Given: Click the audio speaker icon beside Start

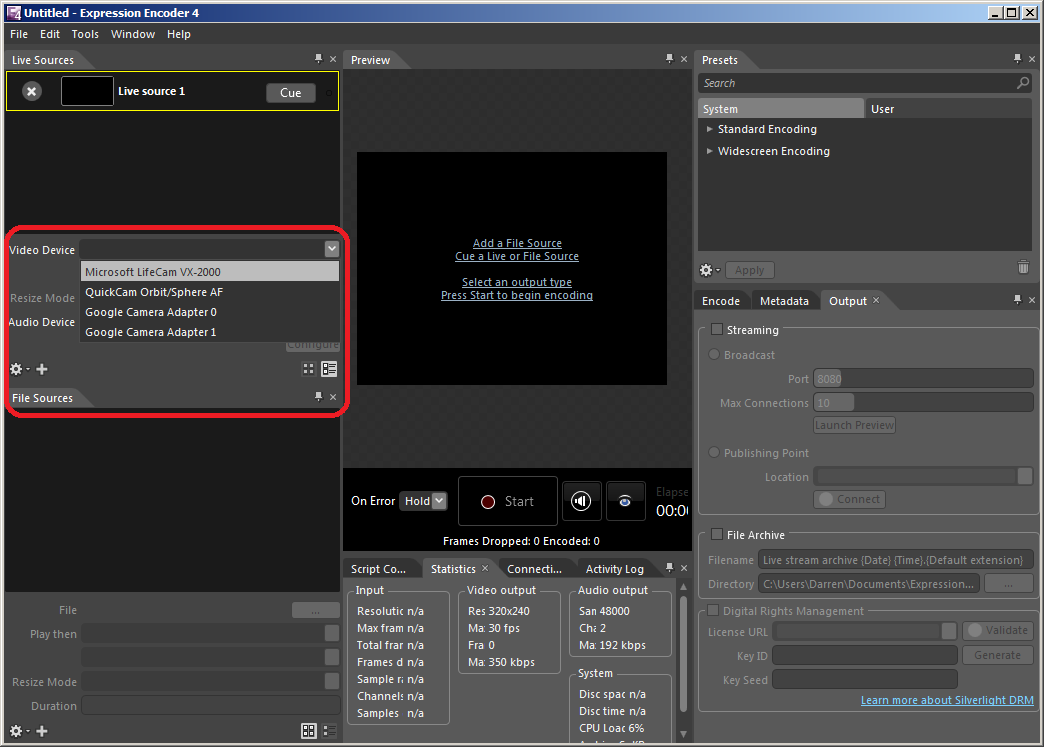Looking at the screenshot, I should 581,501.
